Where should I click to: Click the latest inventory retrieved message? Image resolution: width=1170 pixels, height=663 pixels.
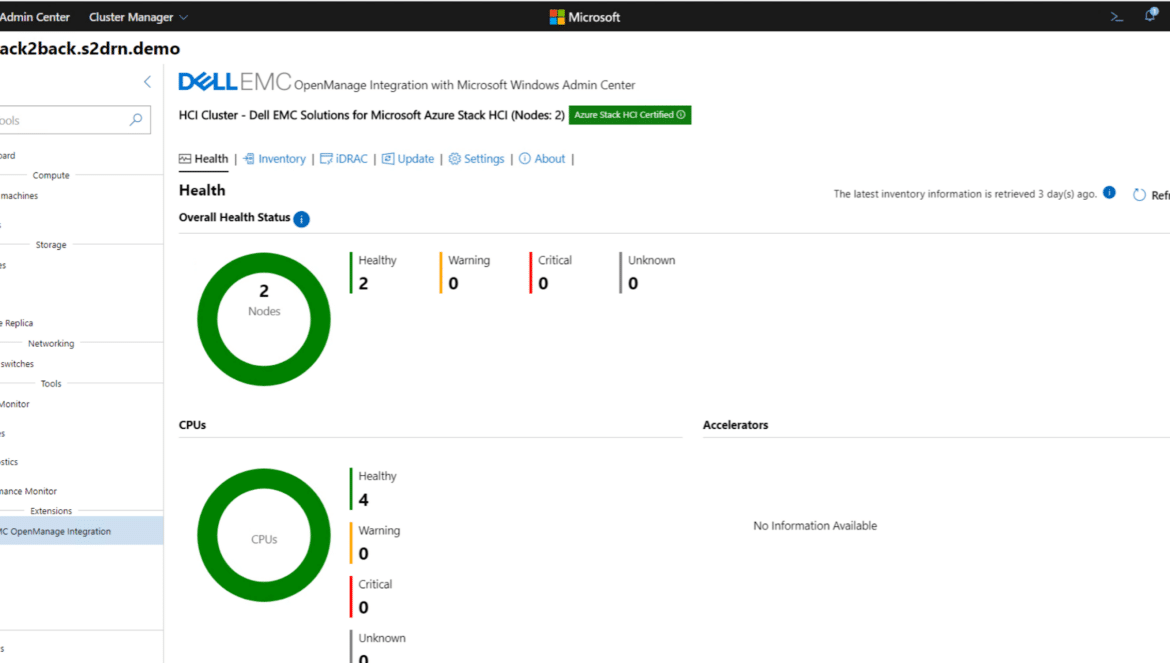(965, 194)
